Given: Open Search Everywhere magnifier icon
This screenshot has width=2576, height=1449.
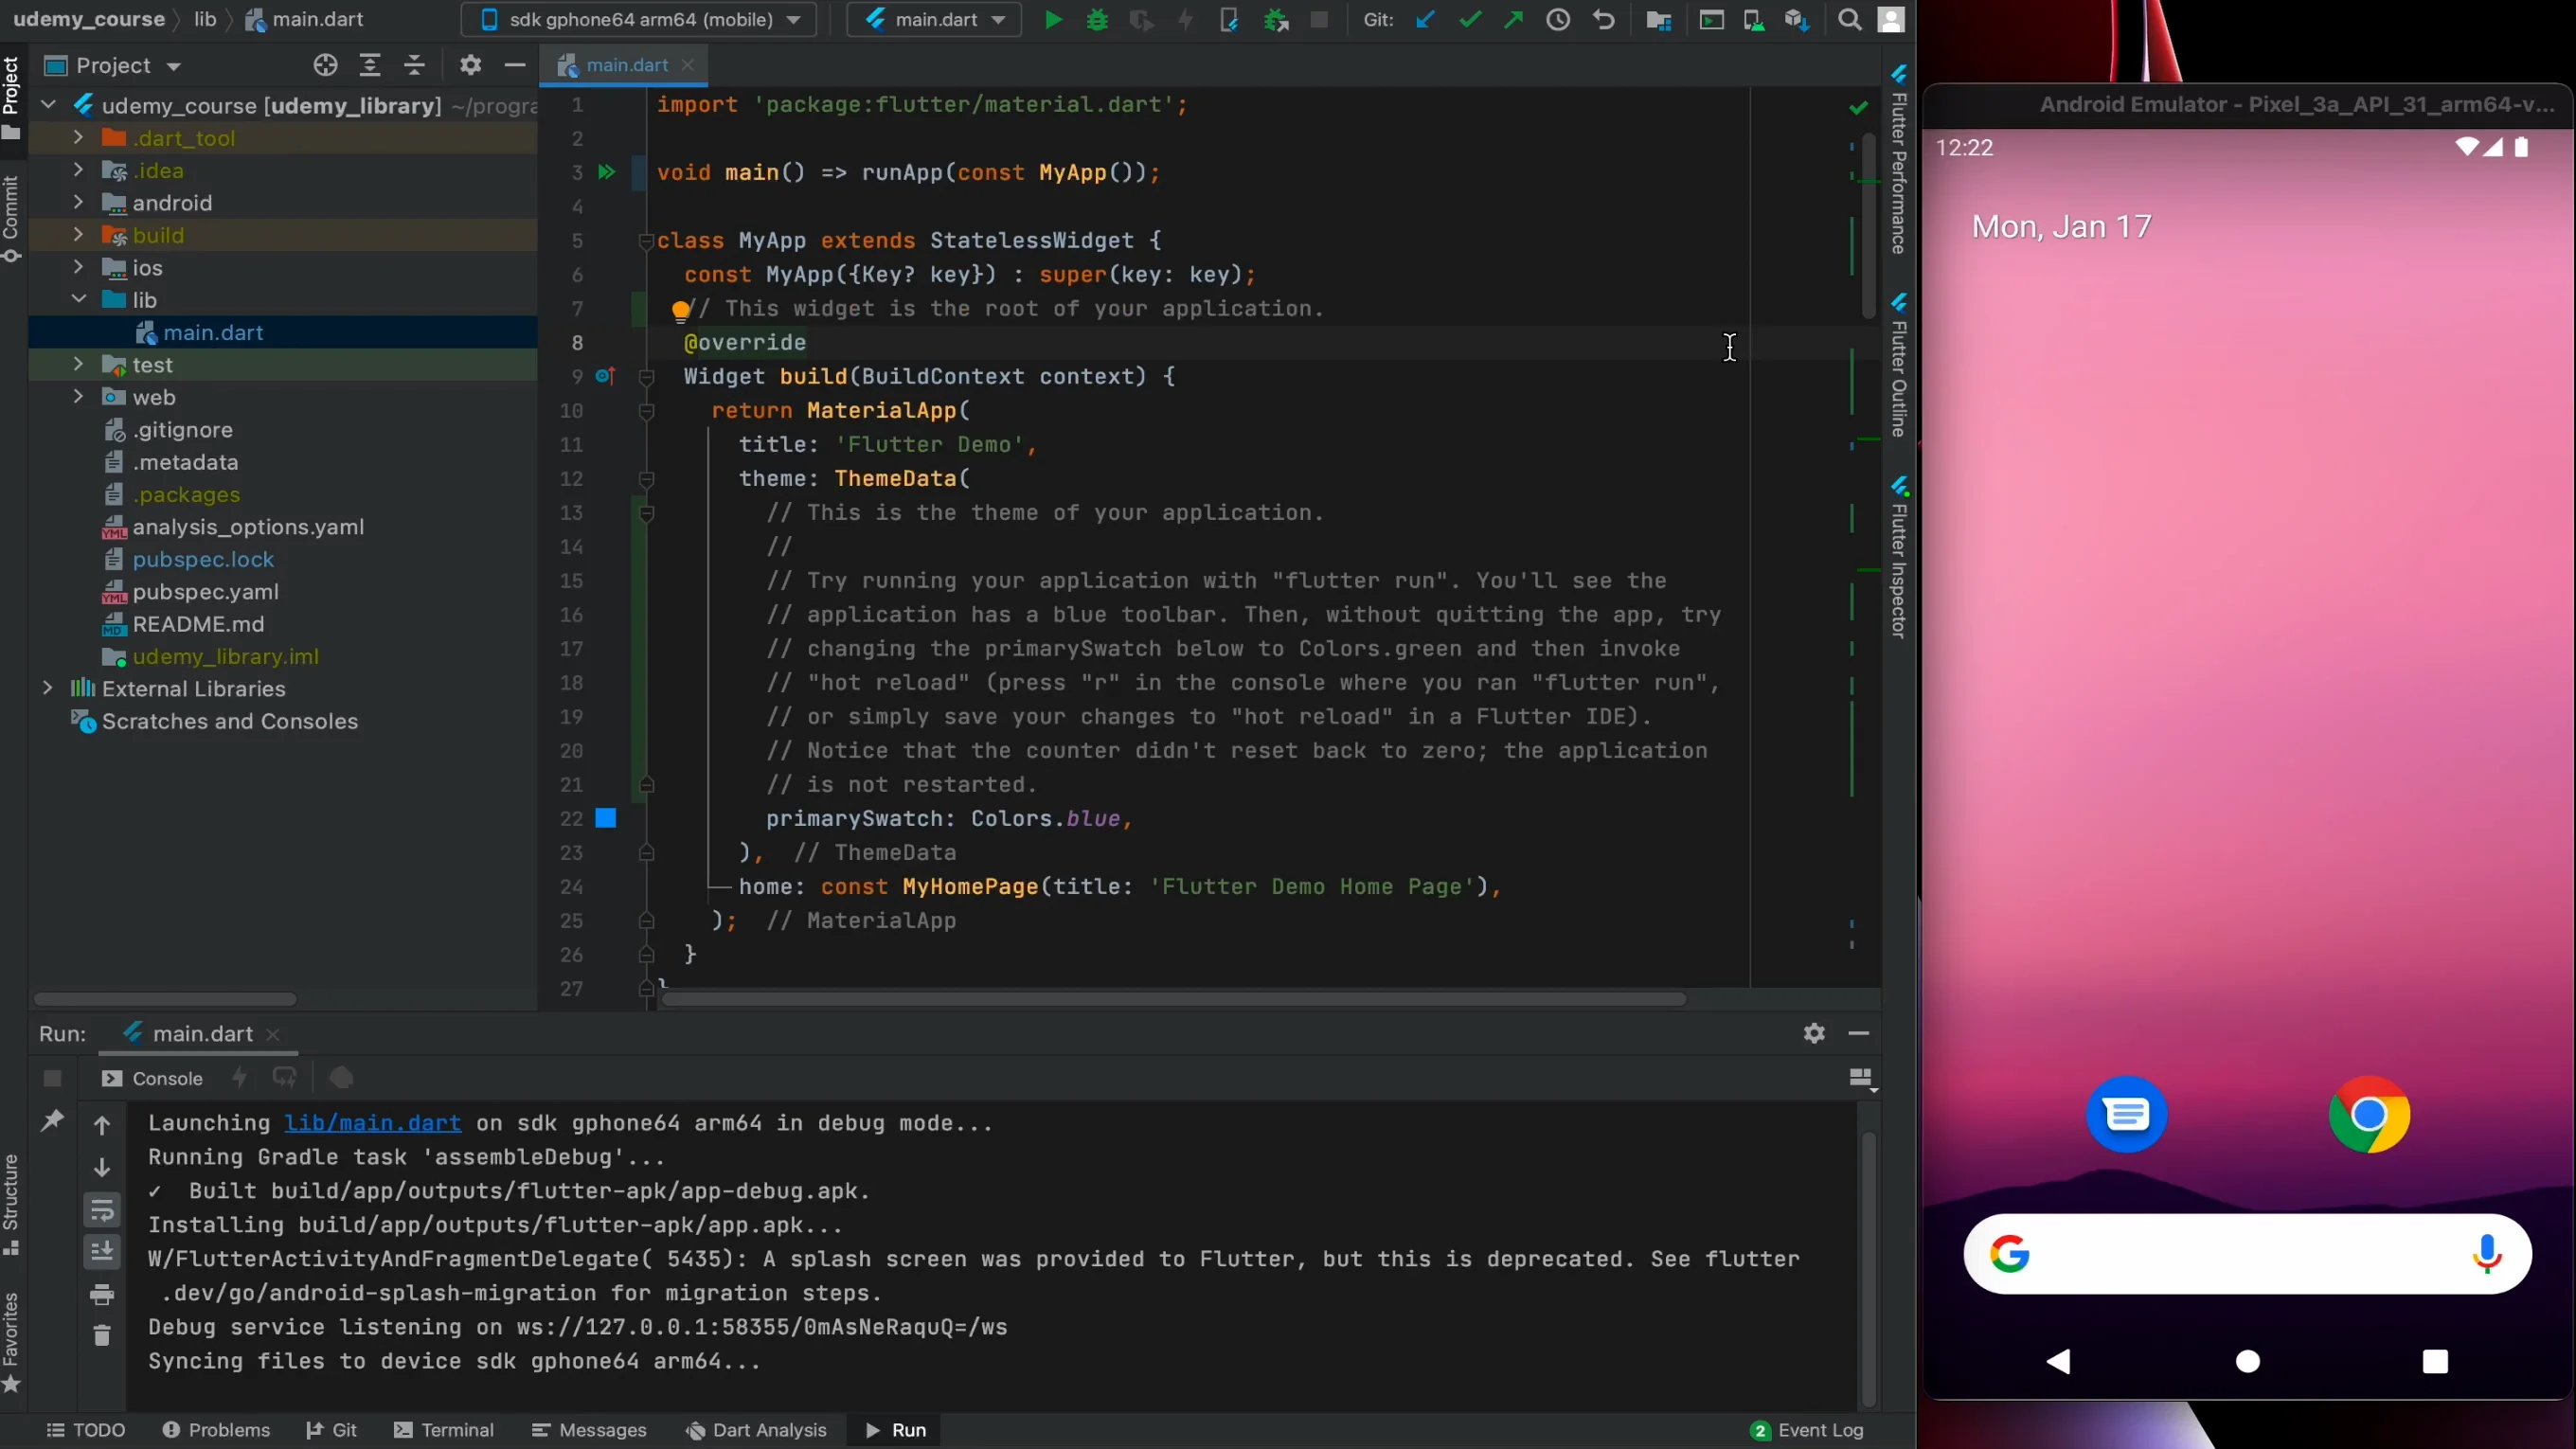Looking at the screenshot, I should (1849, 20).
